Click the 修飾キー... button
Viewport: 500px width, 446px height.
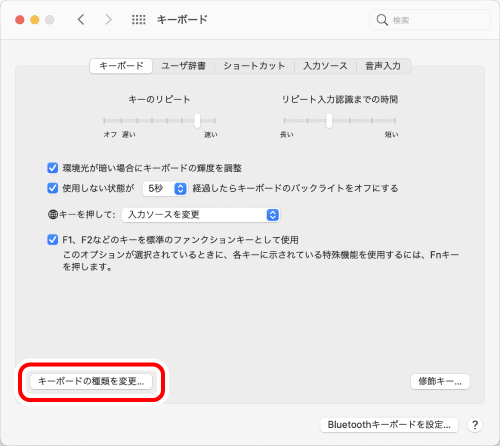440,381
